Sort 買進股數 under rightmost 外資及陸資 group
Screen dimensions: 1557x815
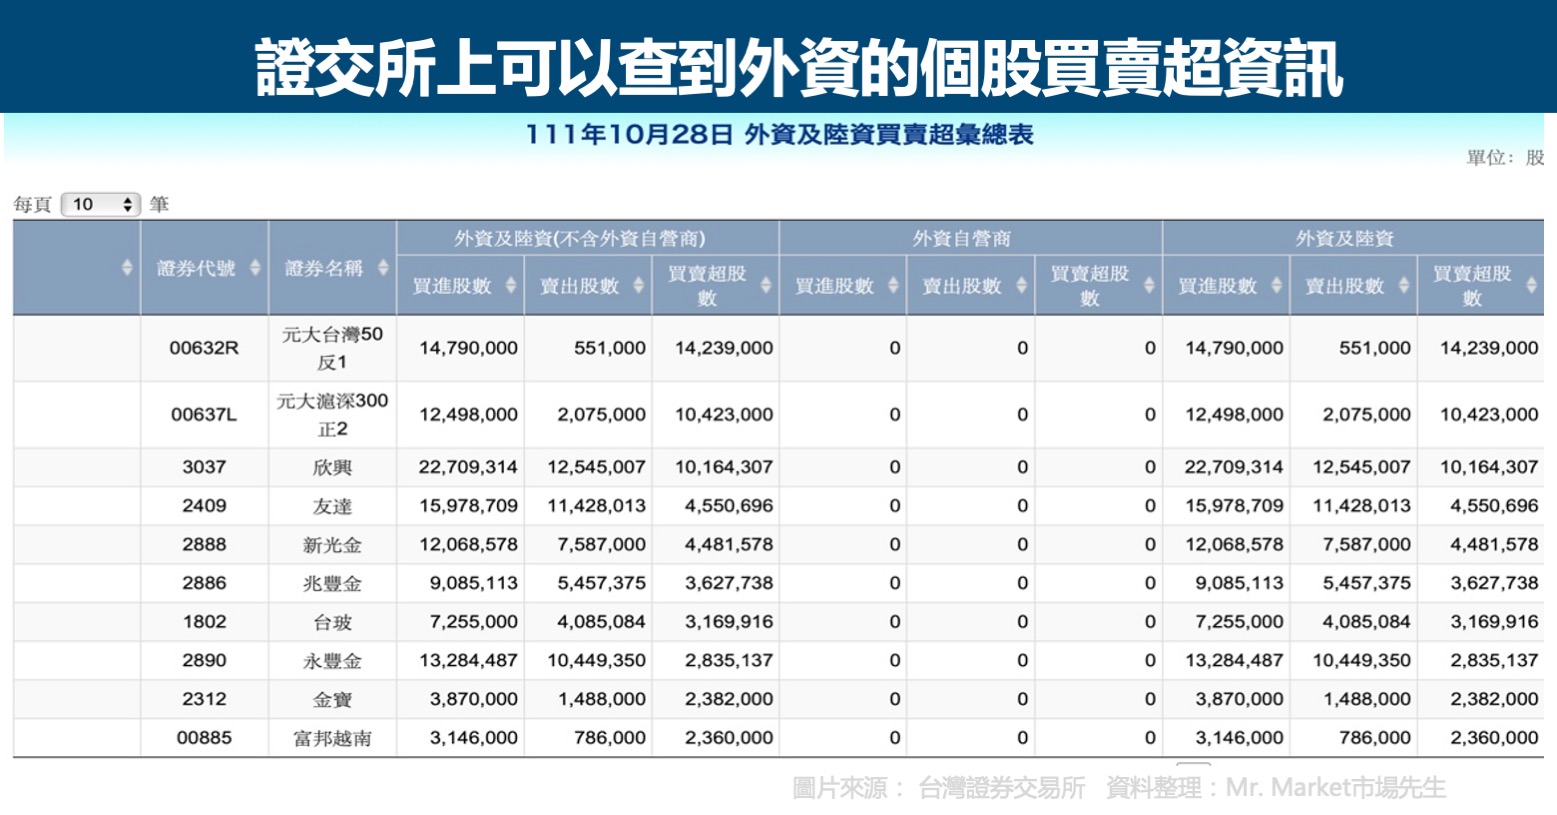(x=1277, y=286)
